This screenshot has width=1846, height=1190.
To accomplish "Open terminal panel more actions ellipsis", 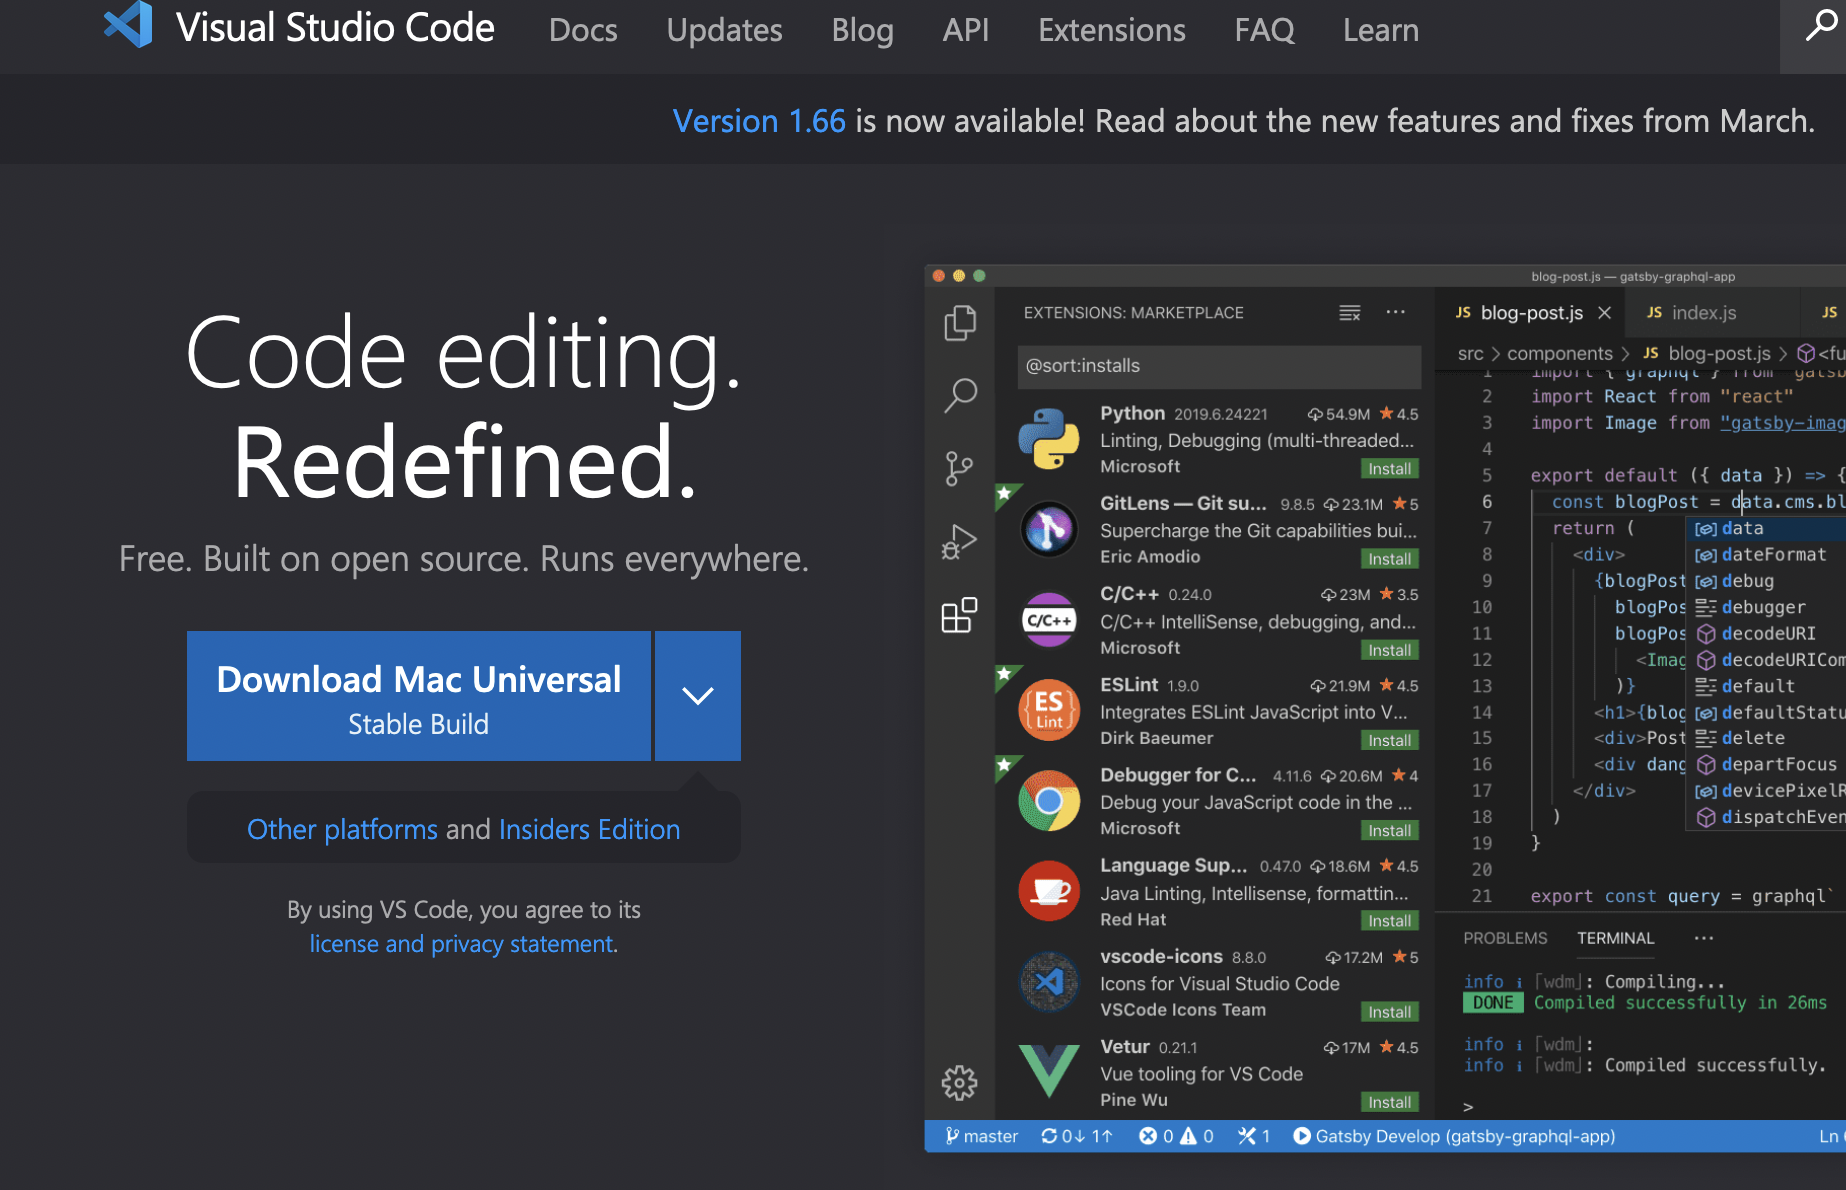I will tap(1704, 938).
